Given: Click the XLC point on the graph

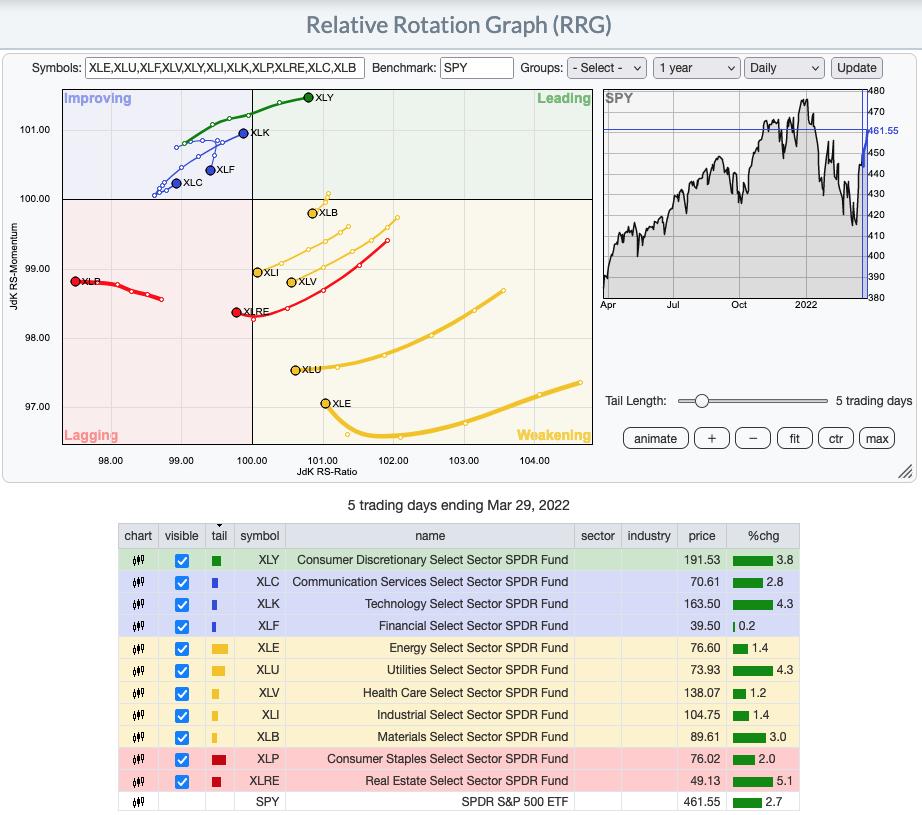Looking at the screenshot, I should (176, 183).
